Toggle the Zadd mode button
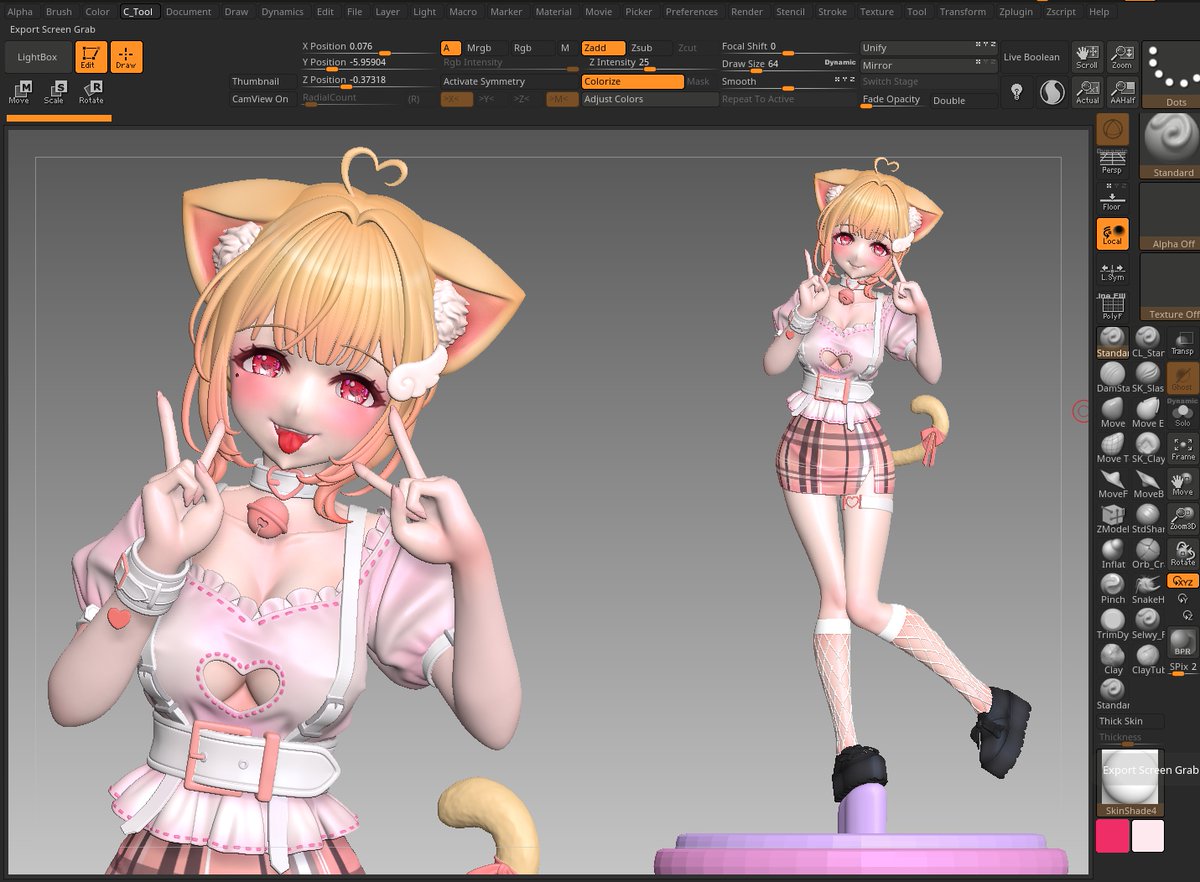 [604, 48]
